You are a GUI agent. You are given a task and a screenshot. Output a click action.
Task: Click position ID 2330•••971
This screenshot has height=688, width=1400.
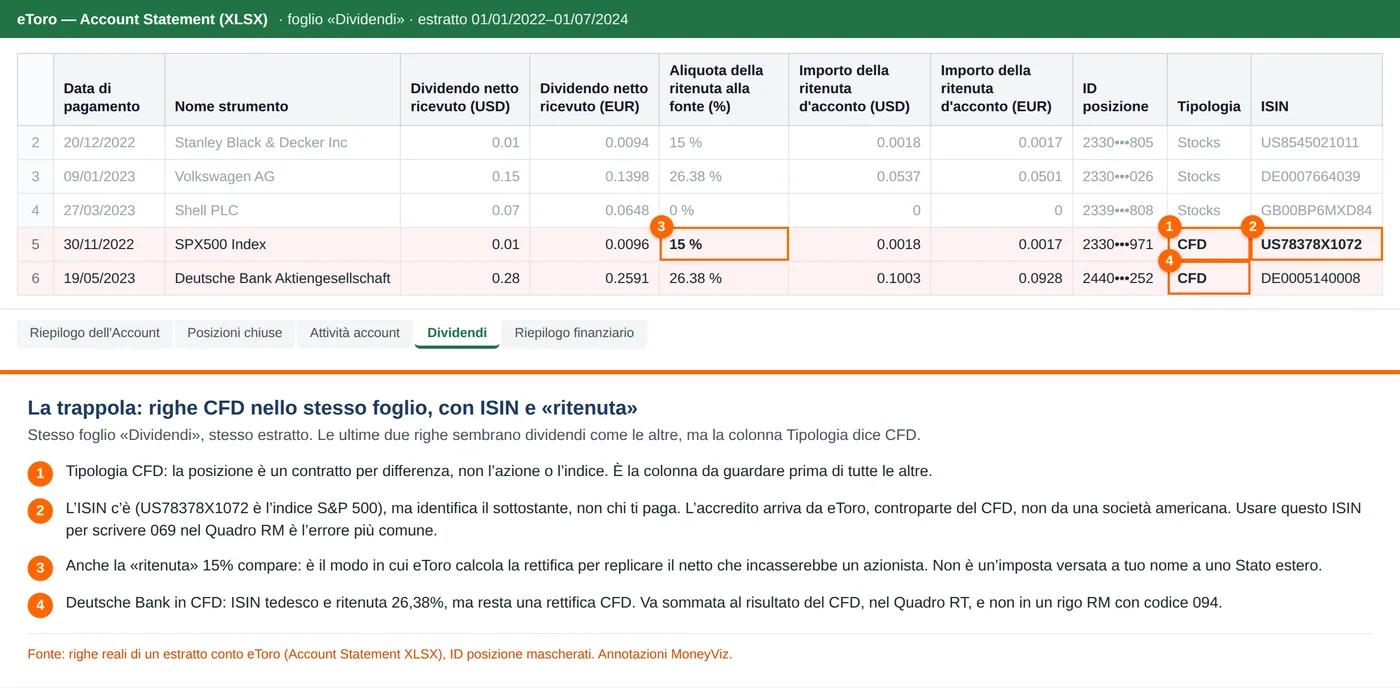click(x=1119, y=245)
